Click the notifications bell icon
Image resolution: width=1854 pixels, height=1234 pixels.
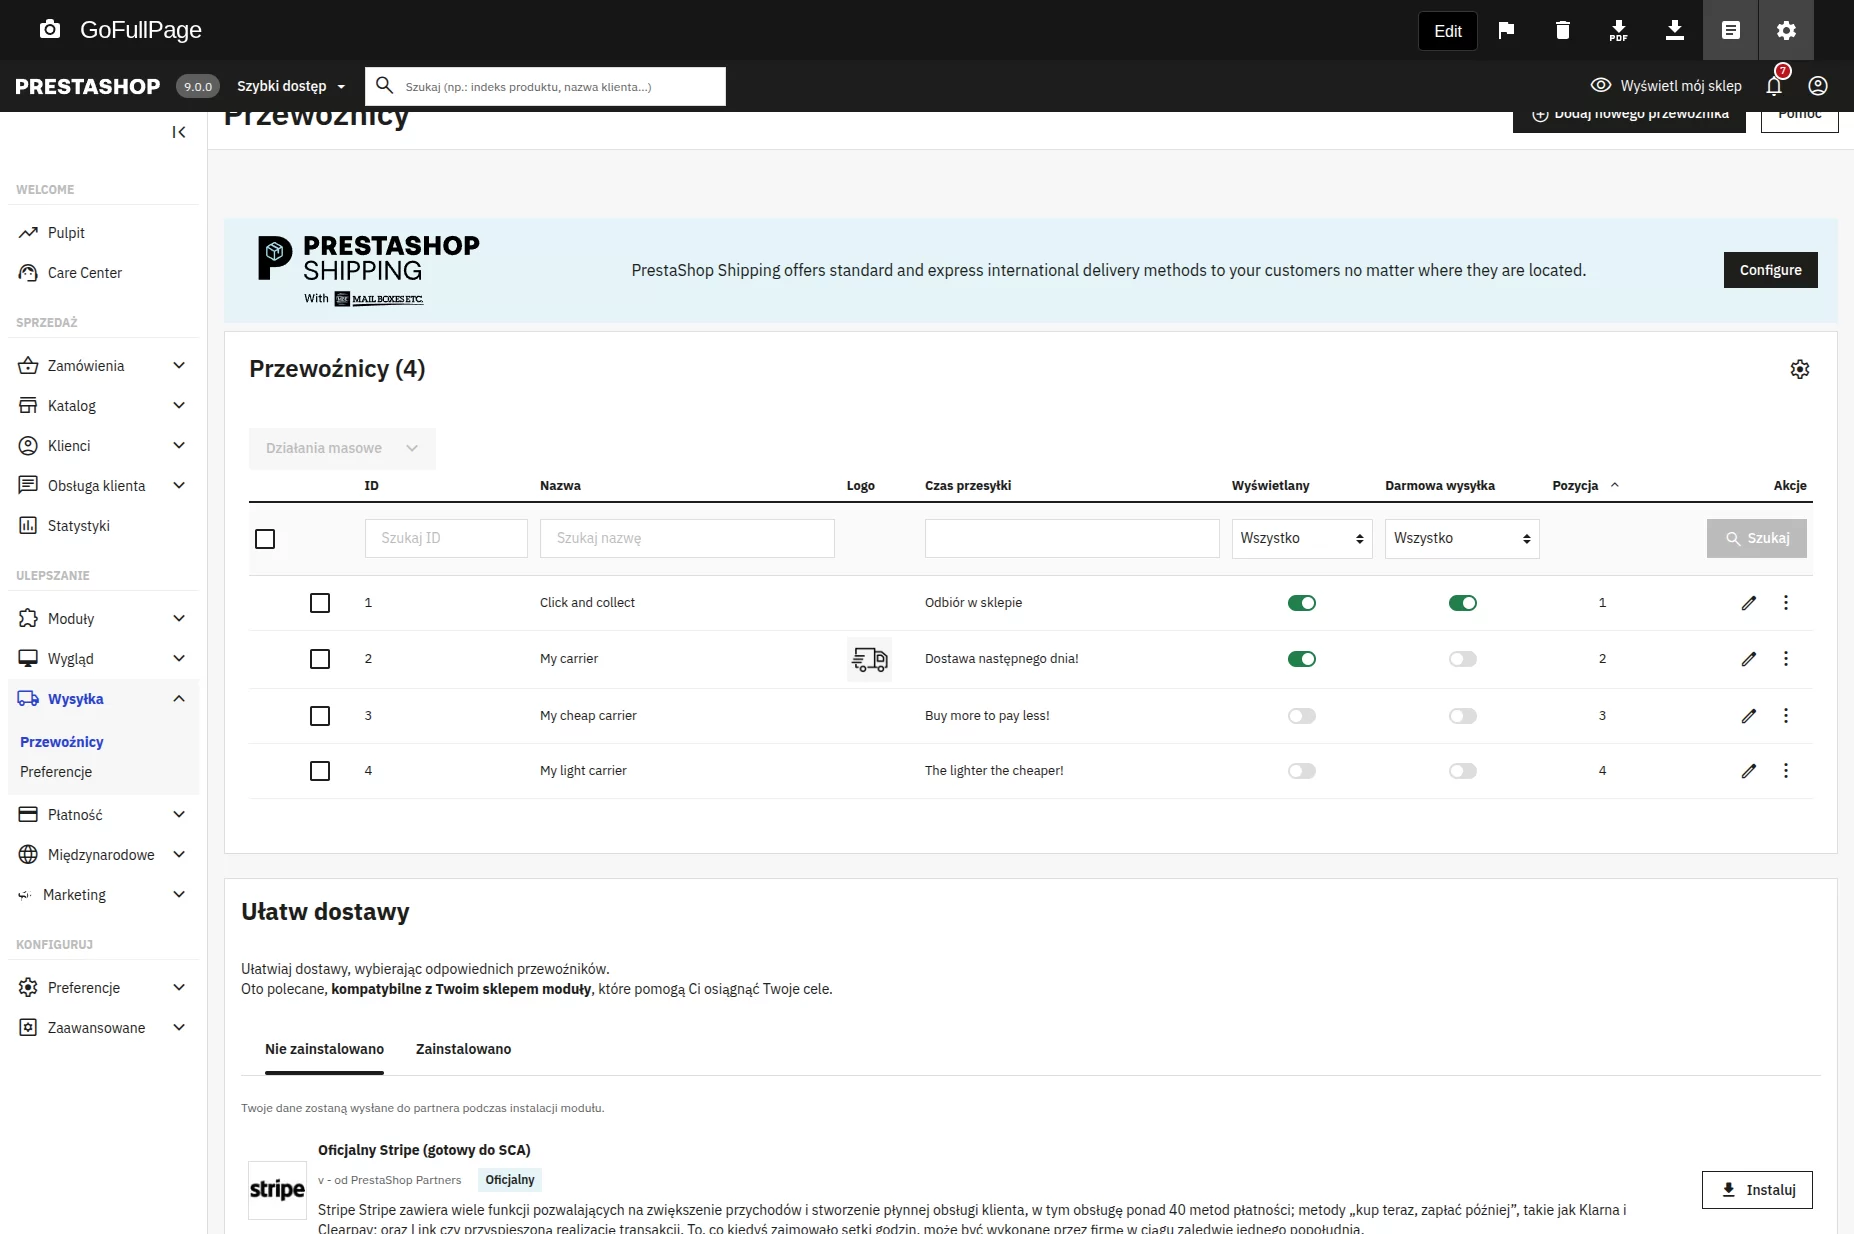click(x=1774, y=86)
